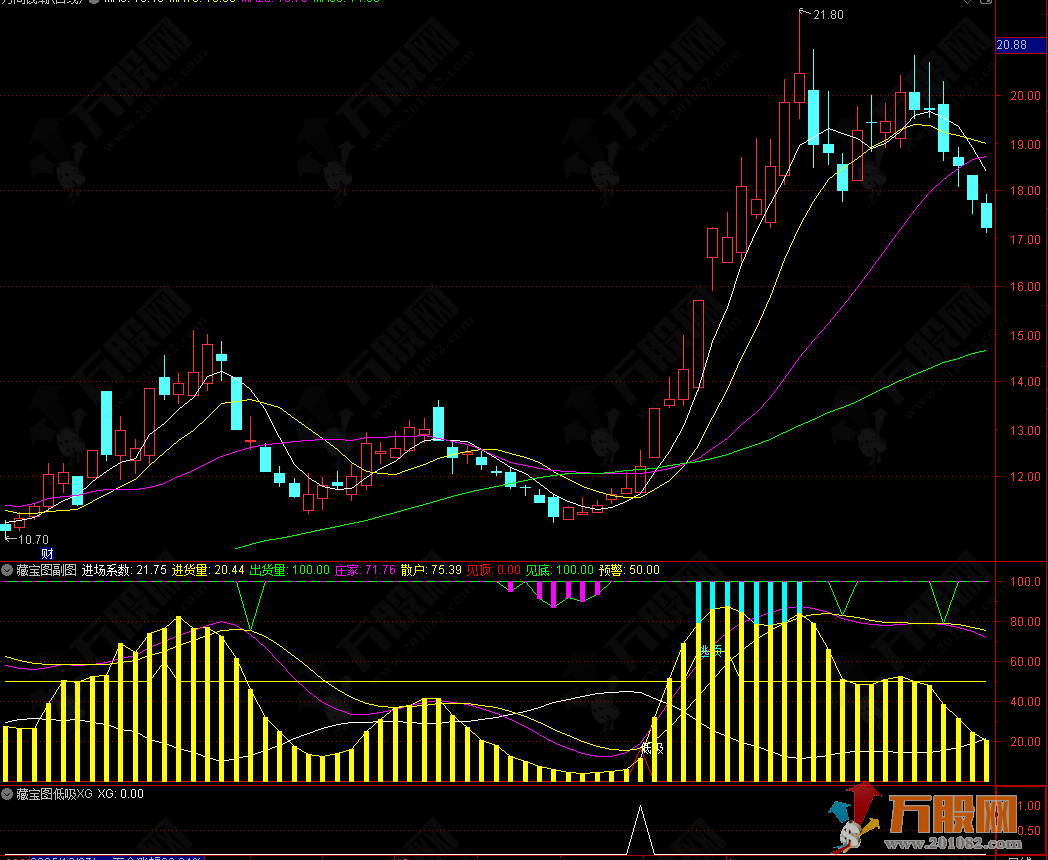Select the 藏宝图副图 indicator name label
This screenshot has width=1048, height=860.
coord(46,570)
